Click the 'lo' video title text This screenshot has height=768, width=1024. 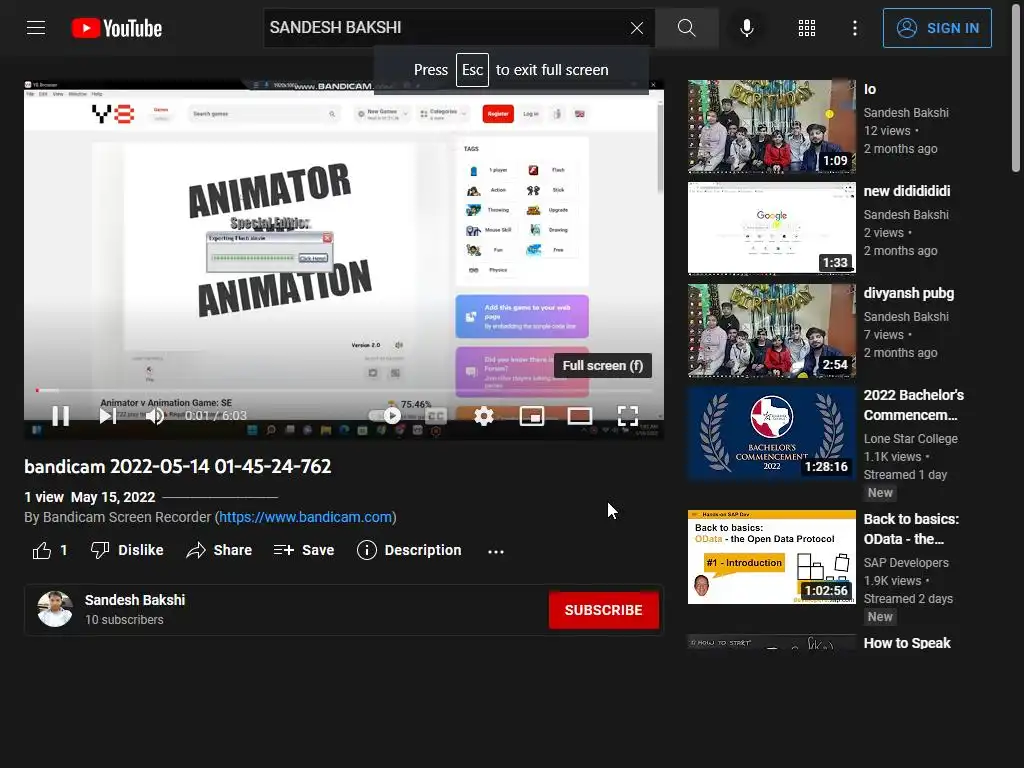[x=870, y=89]
